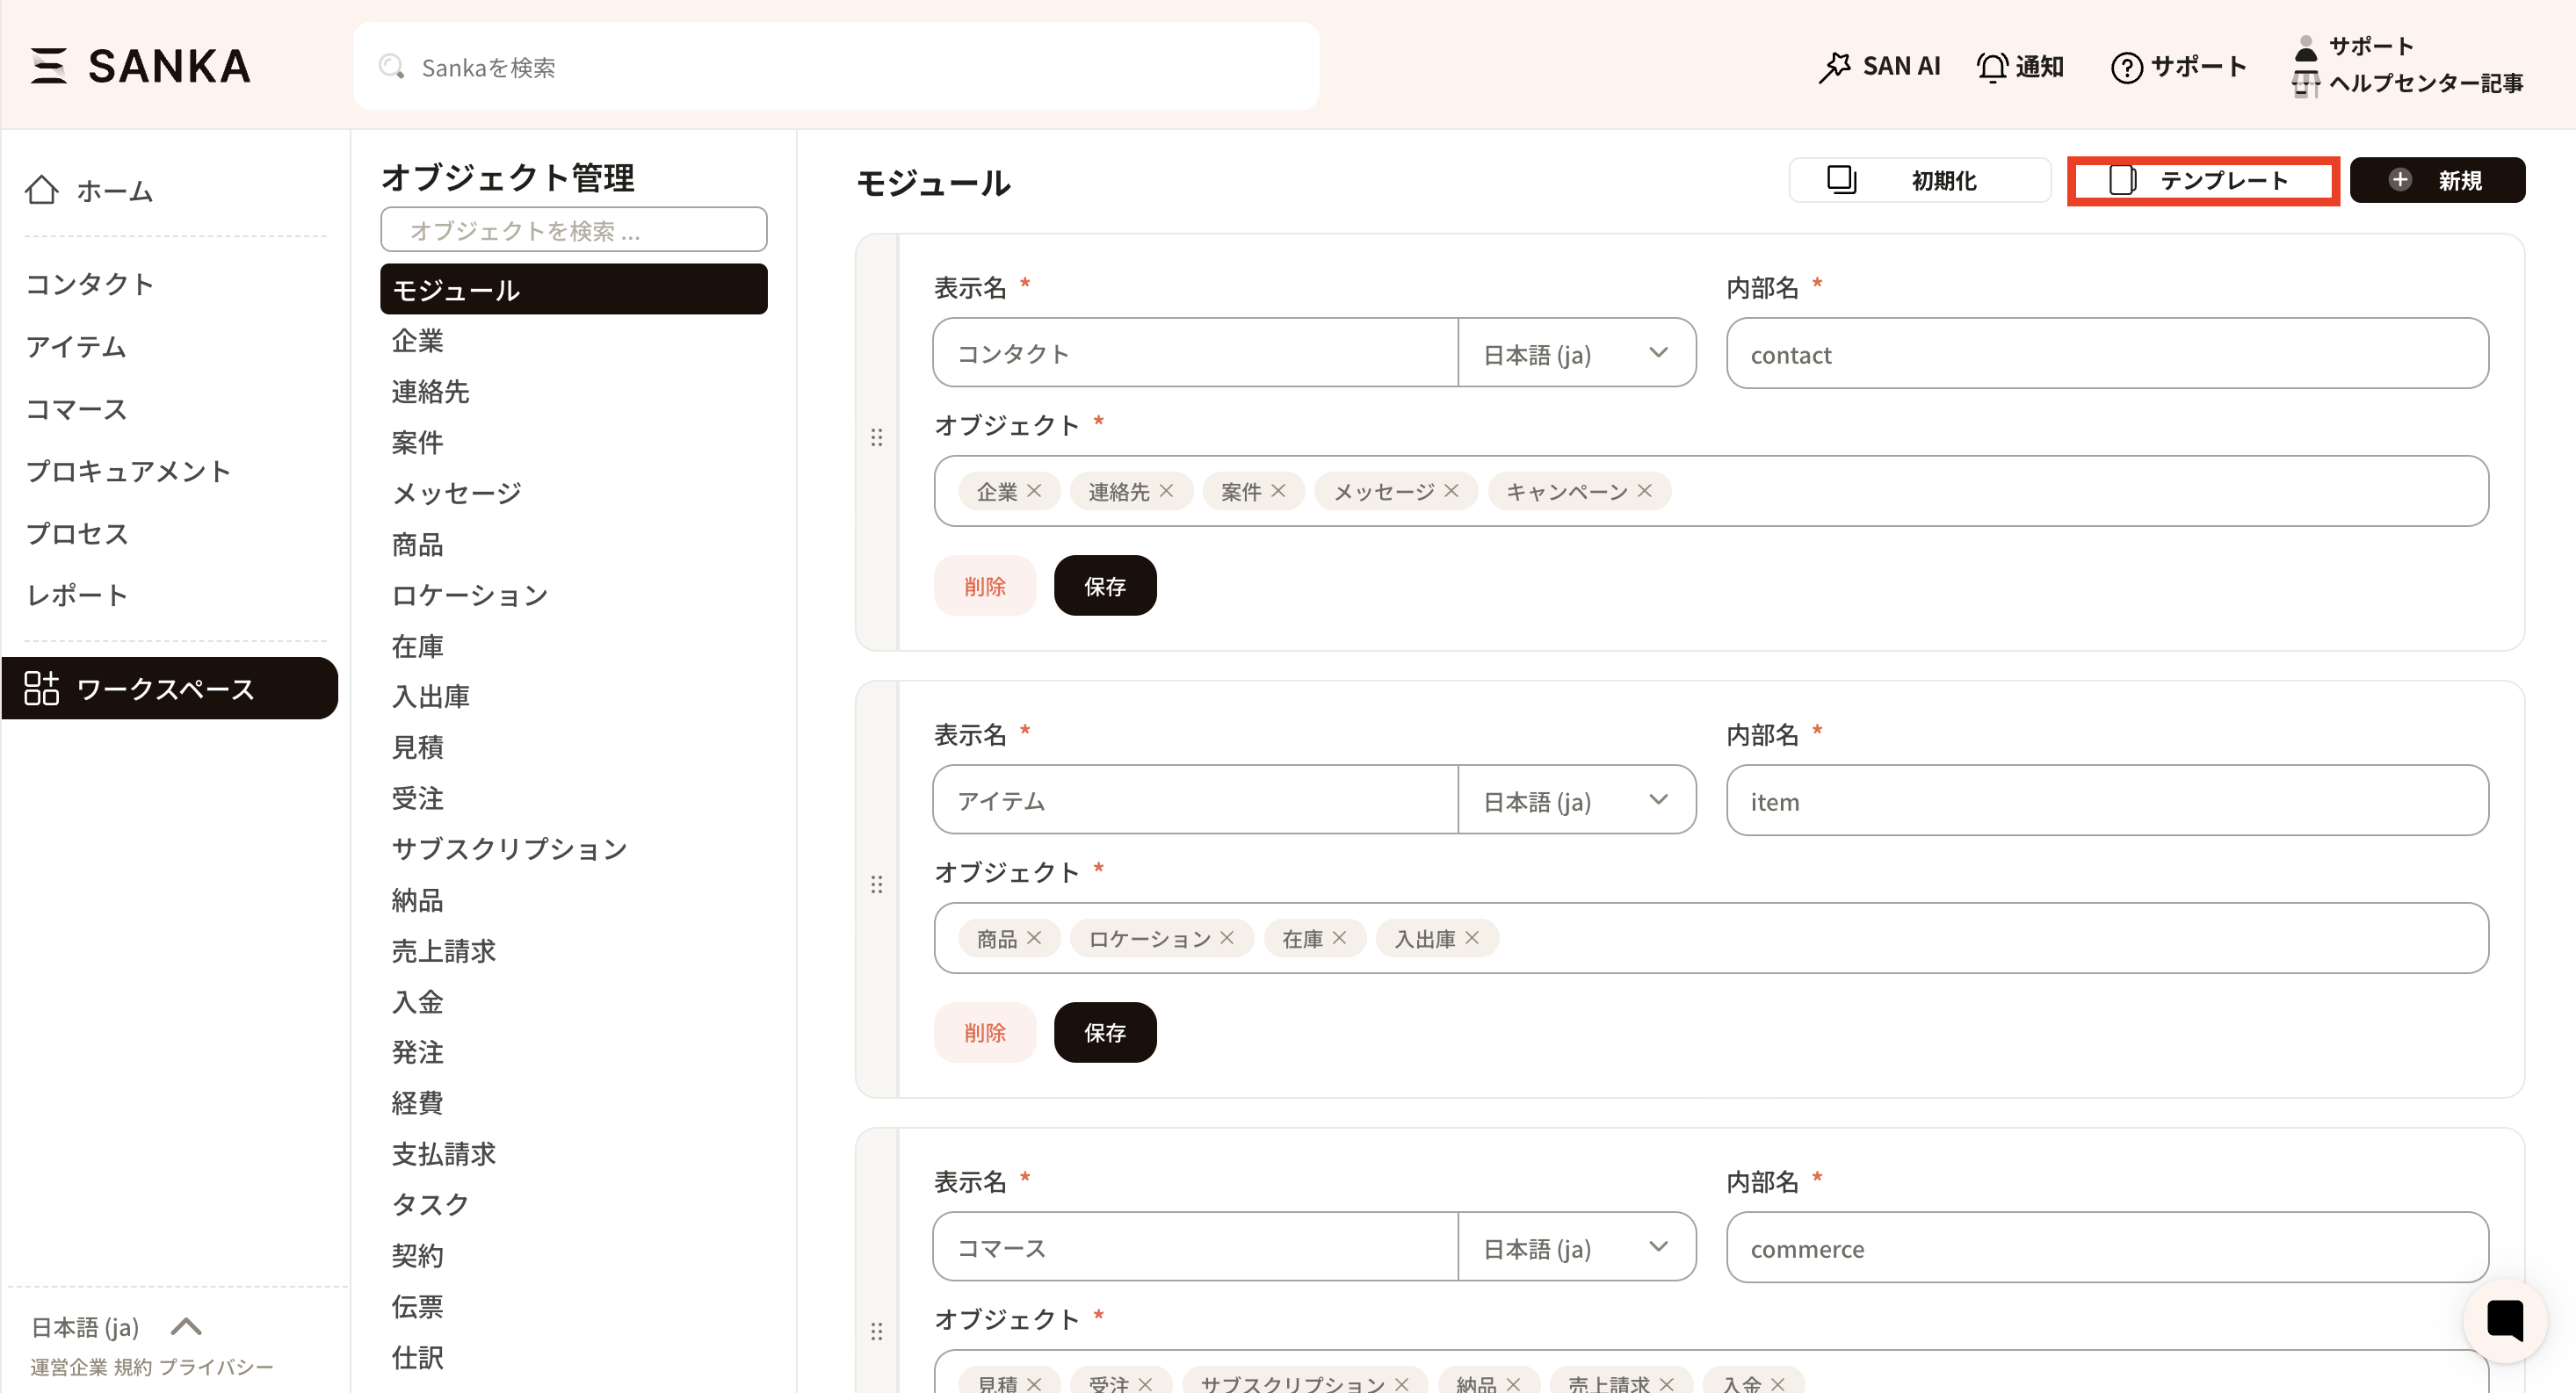
Task: Select 支払請求 in object list
Action: [443, 1153]
